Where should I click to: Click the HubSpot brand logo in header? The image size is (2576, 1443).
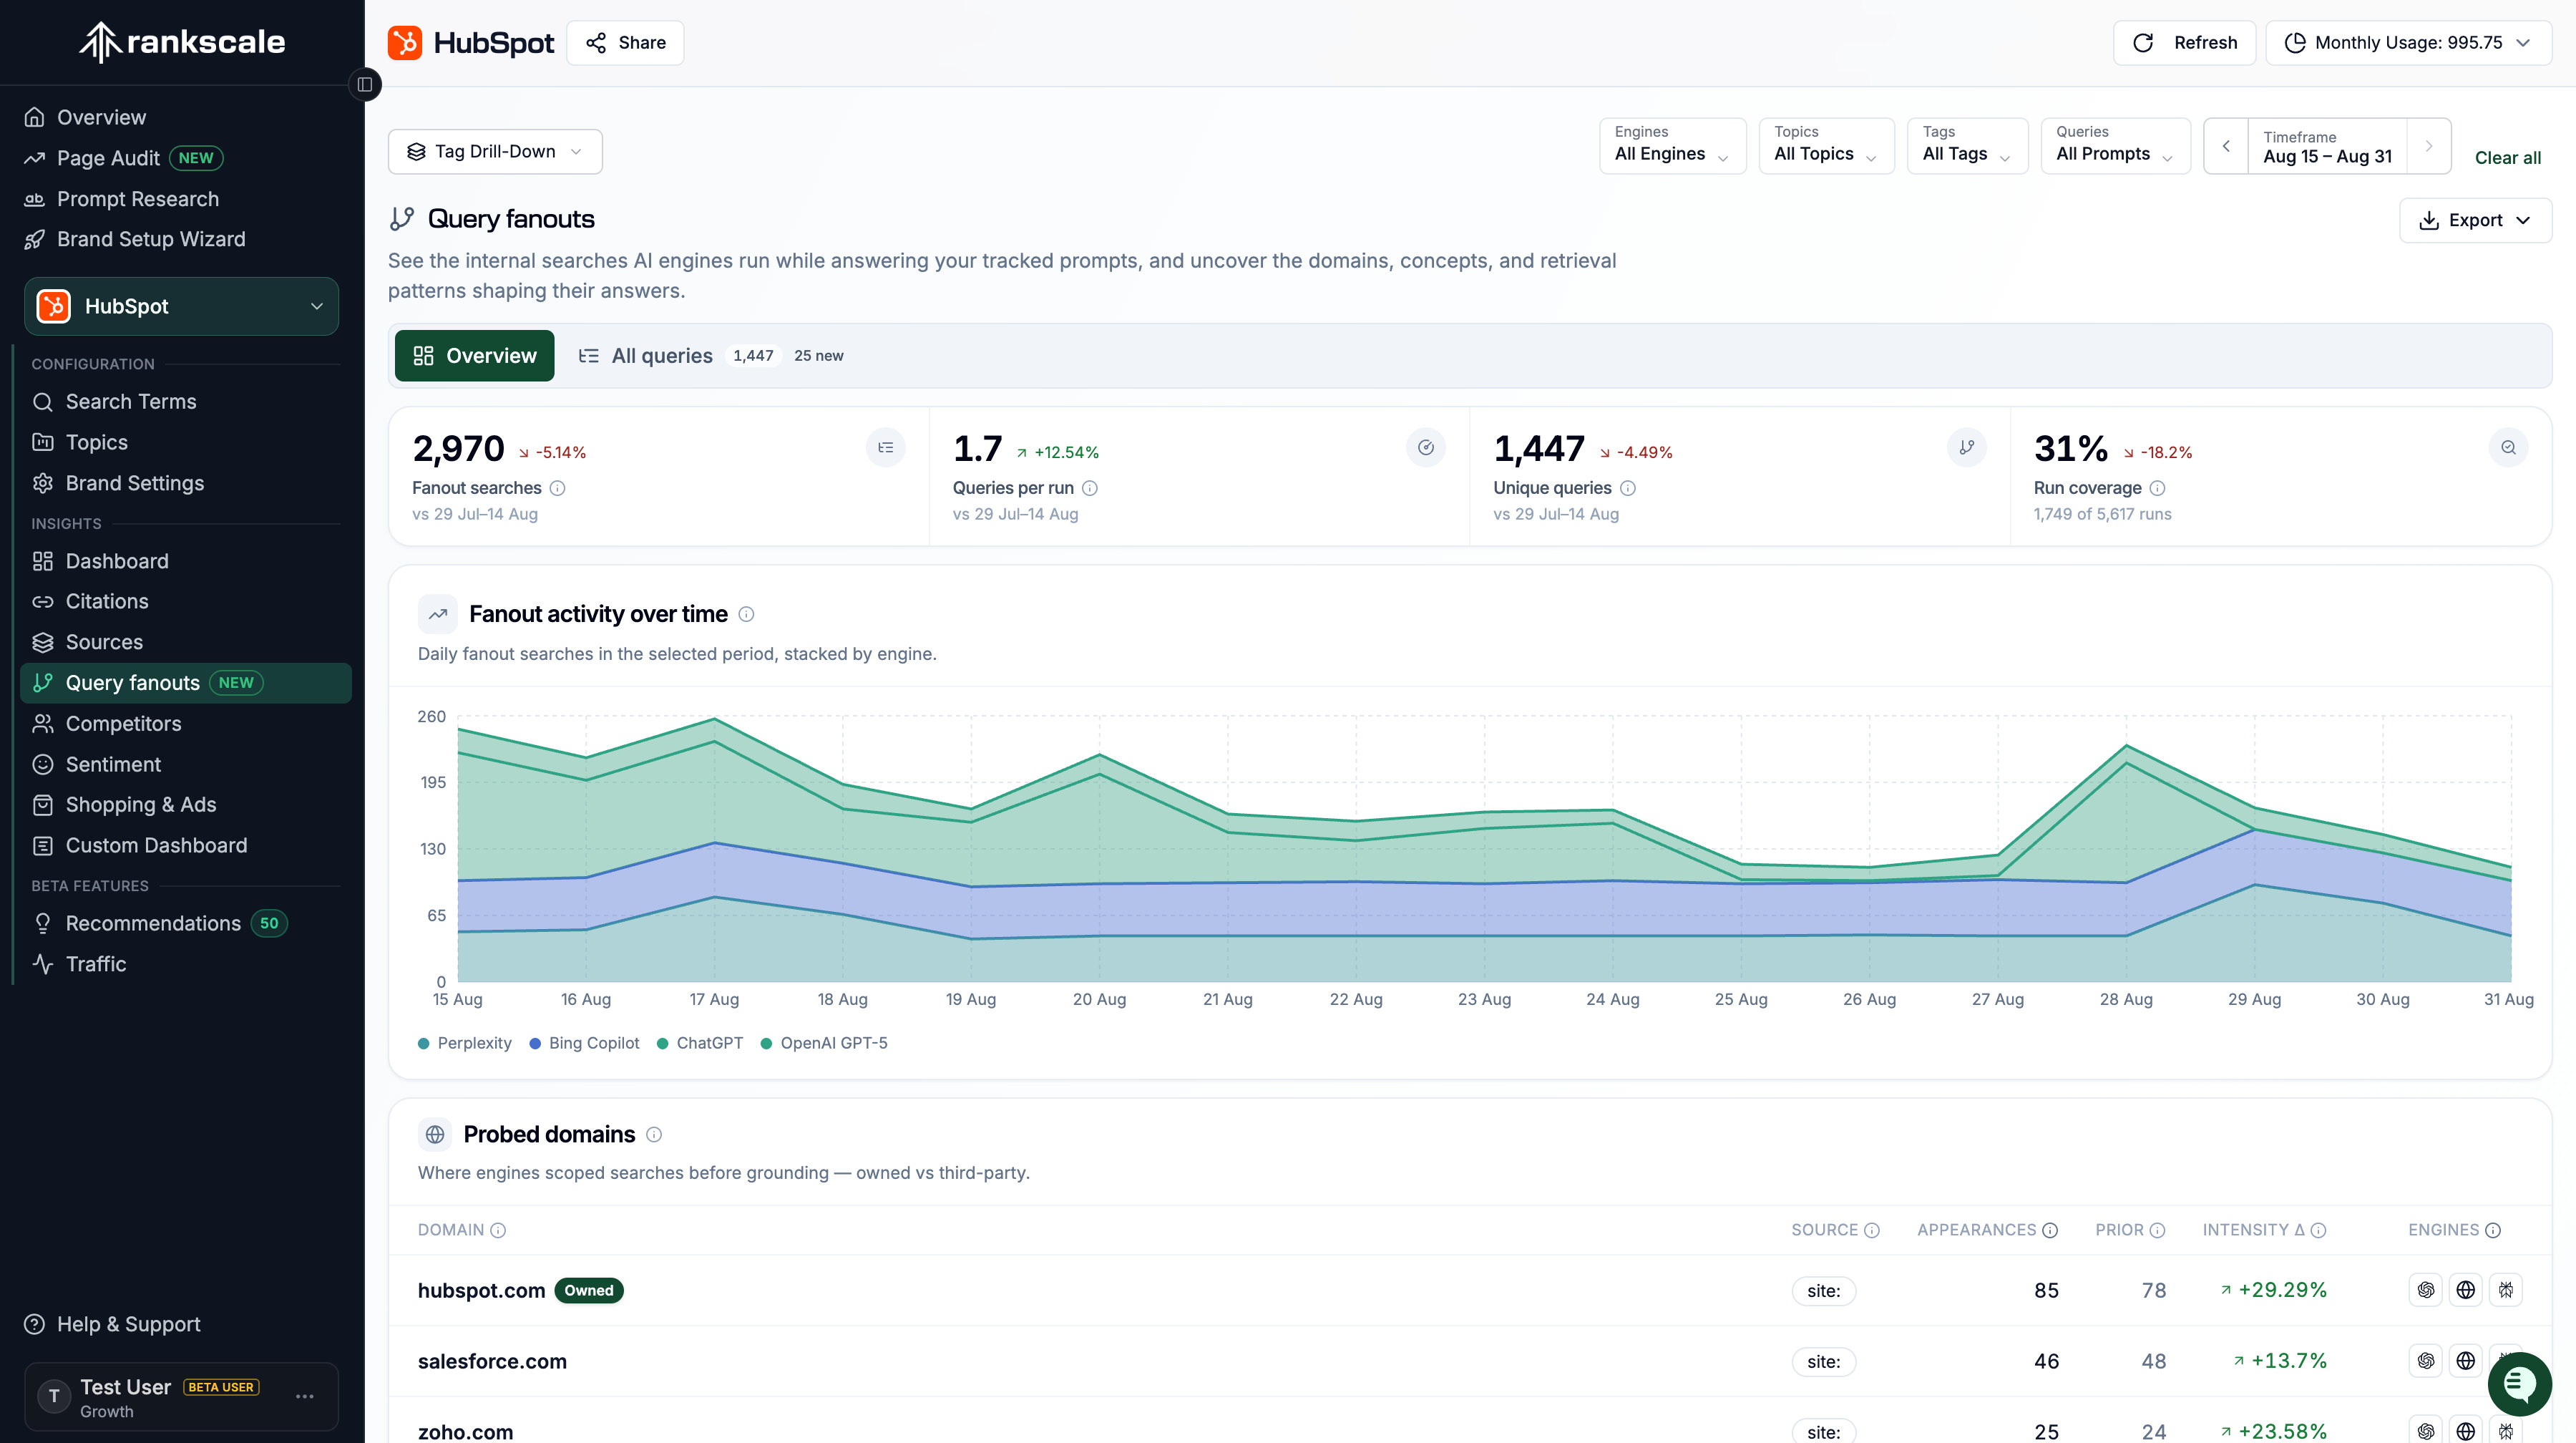405,43
